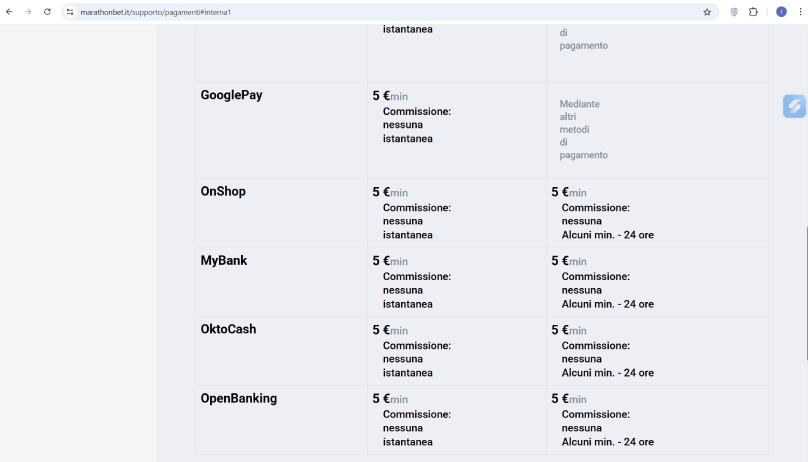Click the OpenBanking deposit '5 €min' cell
The height and width of the screenshot is (462, 808).
tap(390, 399)
